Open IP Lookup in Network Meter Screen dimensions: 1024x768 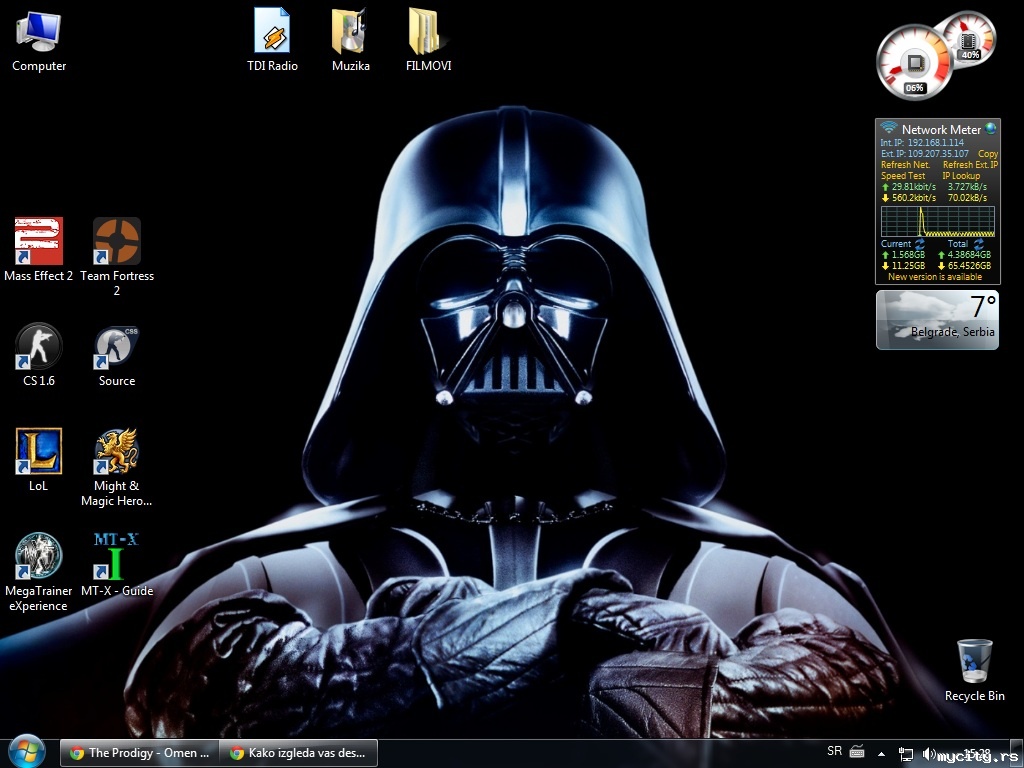tap(961, 176)
